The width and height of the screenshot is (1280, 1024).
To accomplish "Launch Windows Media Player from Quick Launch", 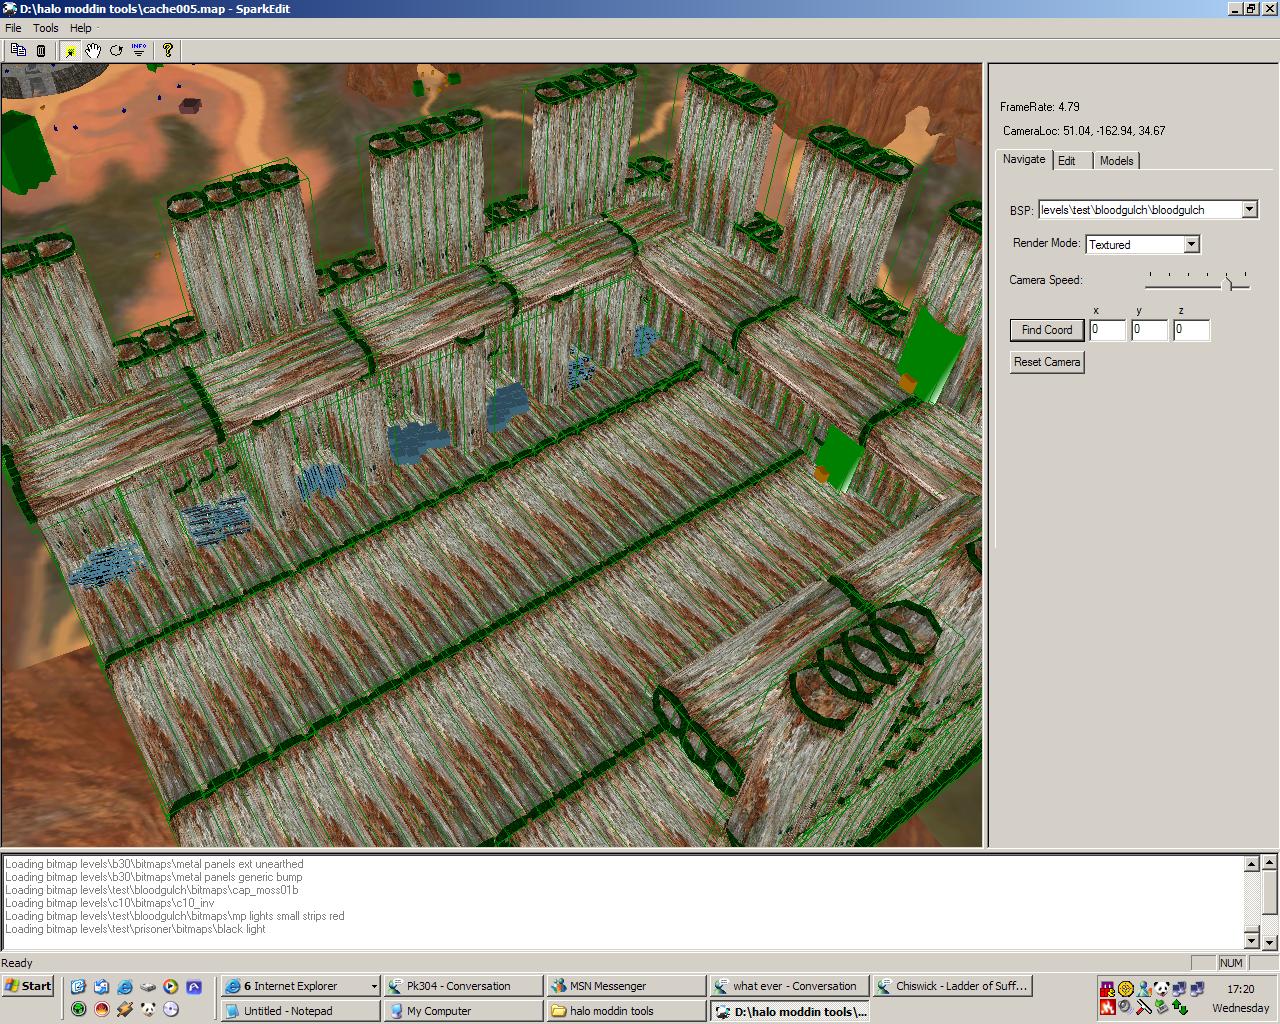I will coord(171,986).
